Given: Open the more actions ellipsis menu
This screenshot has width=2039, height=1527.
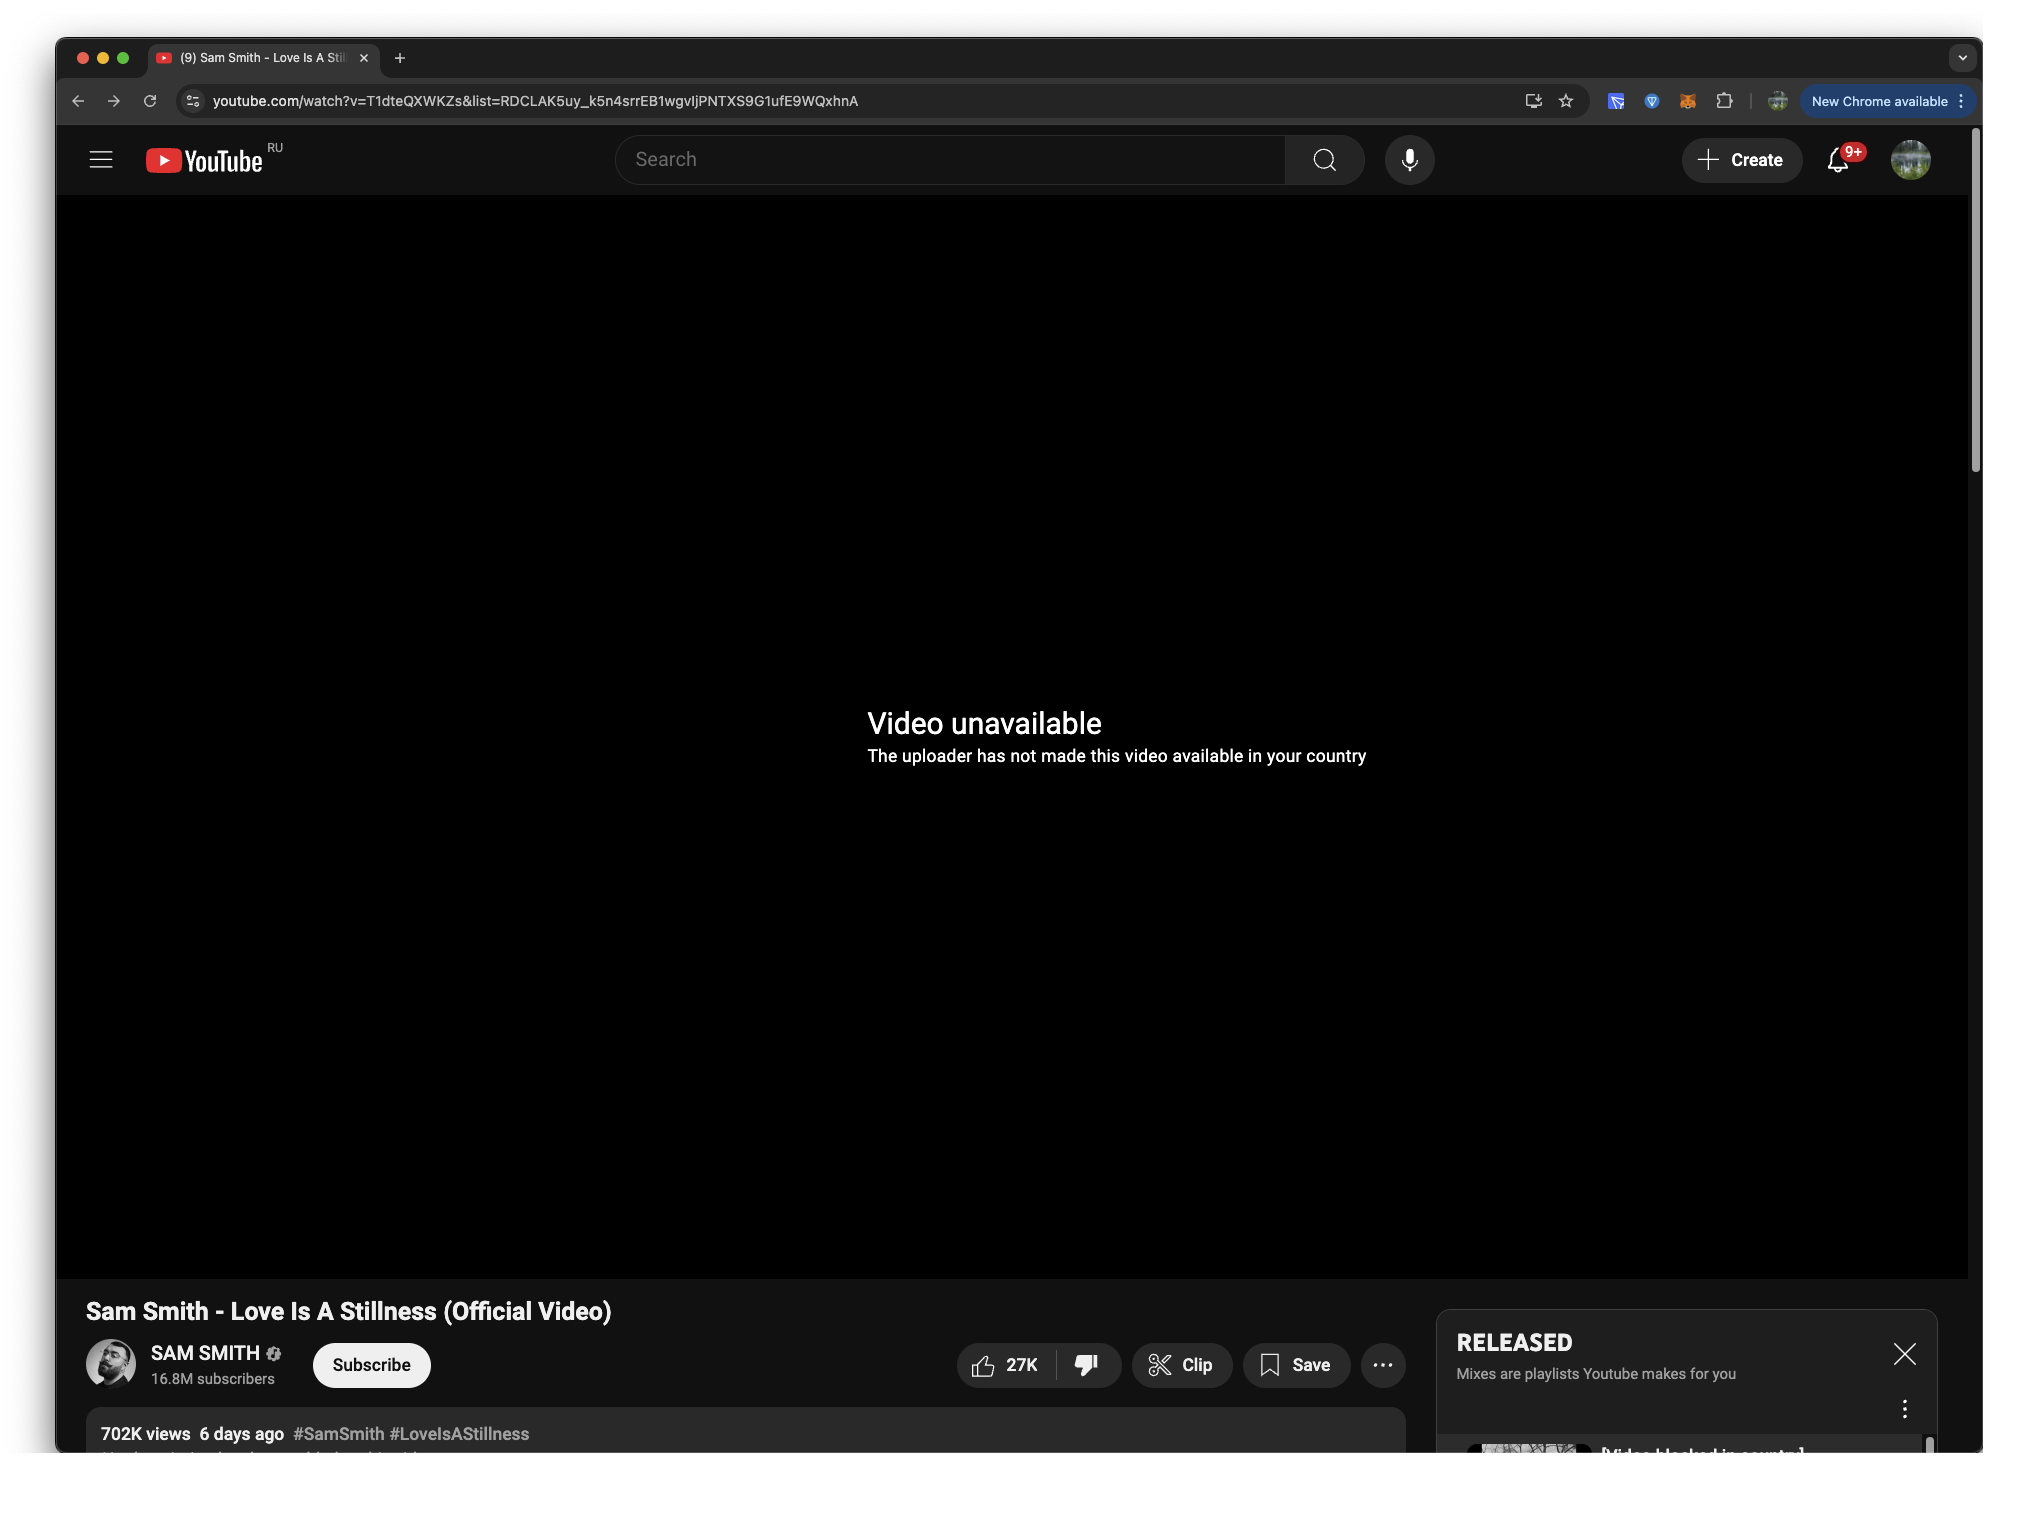Looking at the screenshot, I should click(1383, 1365).
